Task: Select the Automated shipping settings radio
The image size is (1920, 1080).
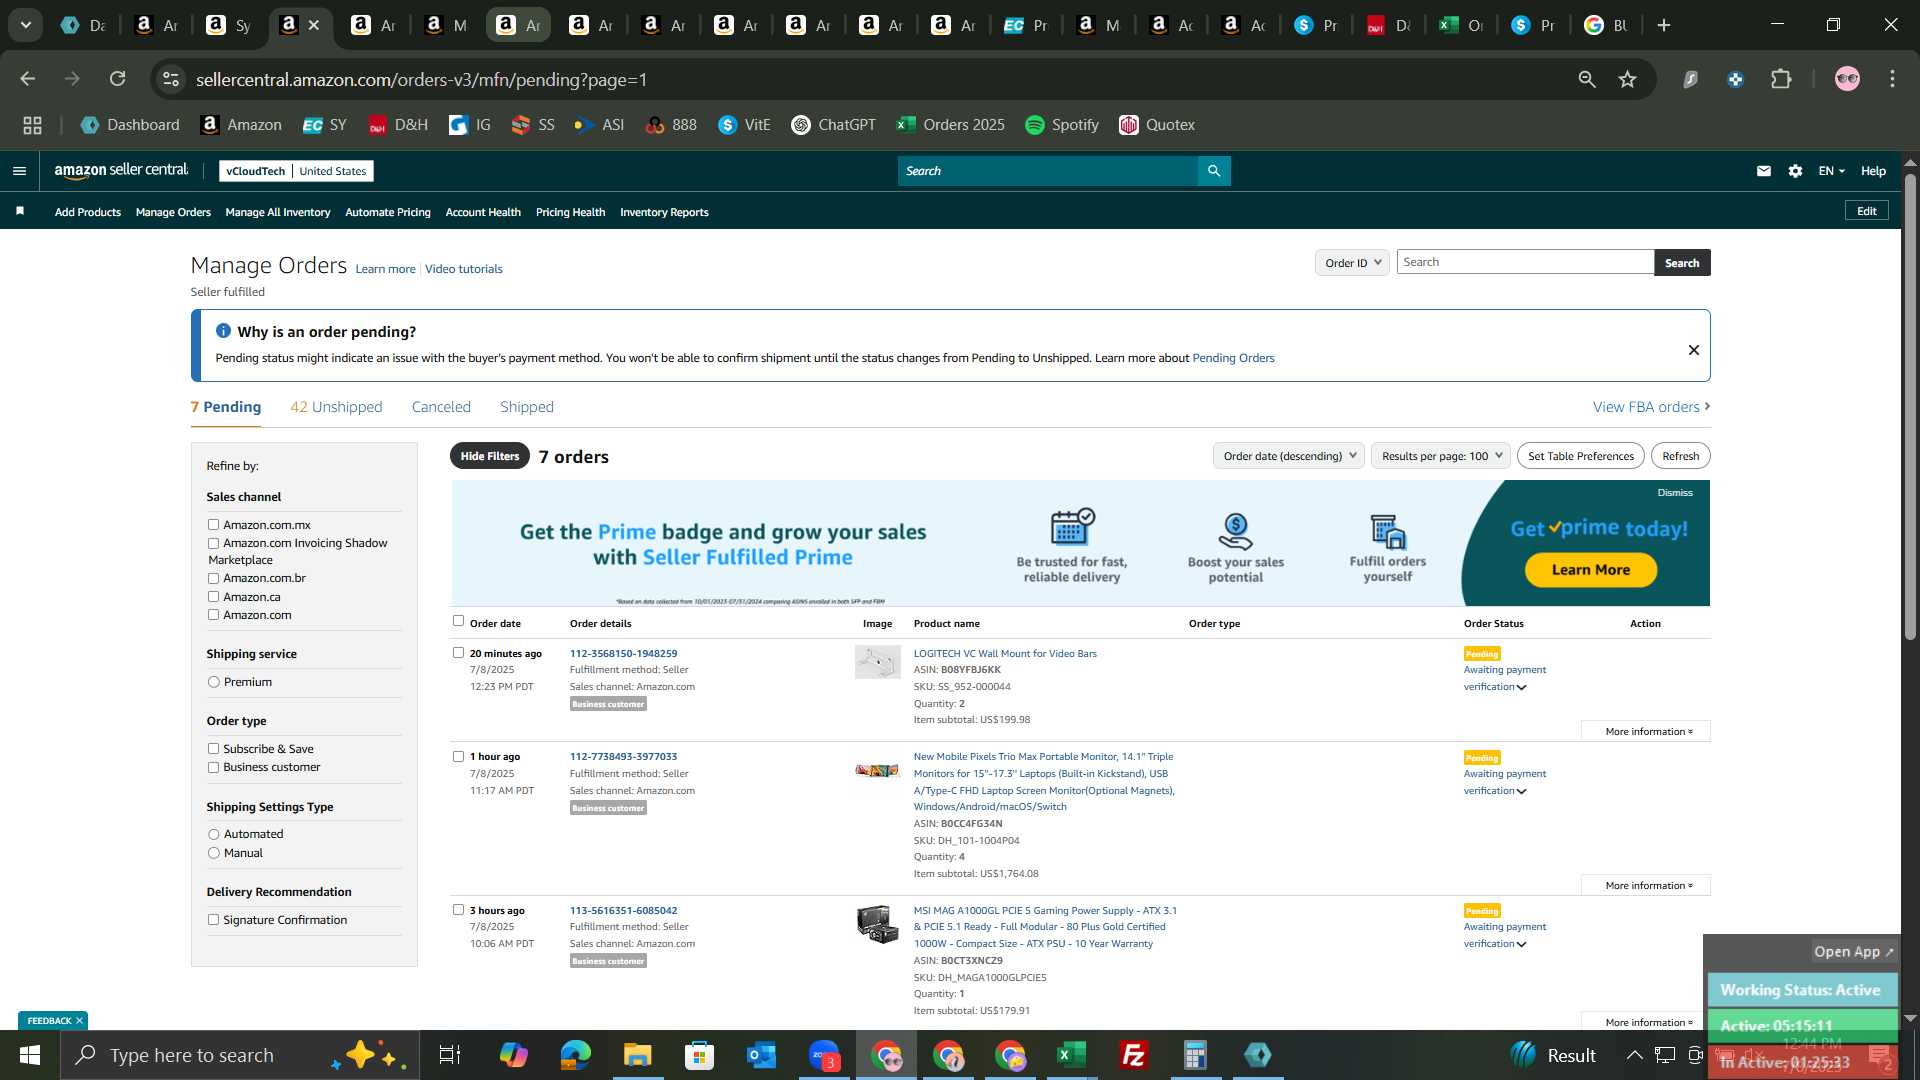Action: 213,834
